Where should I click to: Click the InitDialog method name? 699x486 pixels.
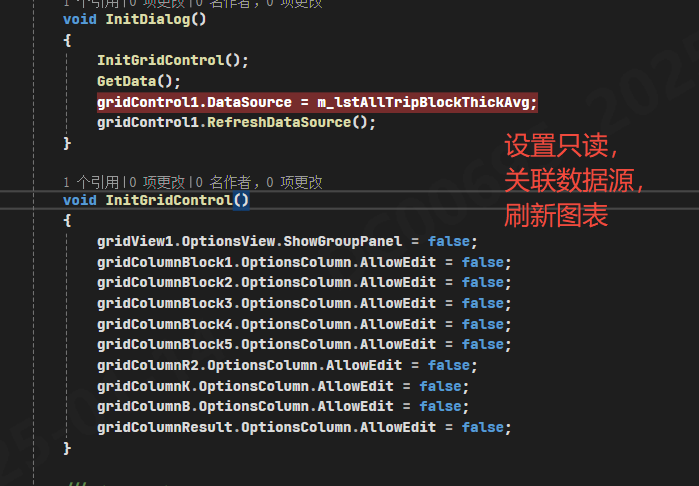pyautogui.click(x=148, y=20)
